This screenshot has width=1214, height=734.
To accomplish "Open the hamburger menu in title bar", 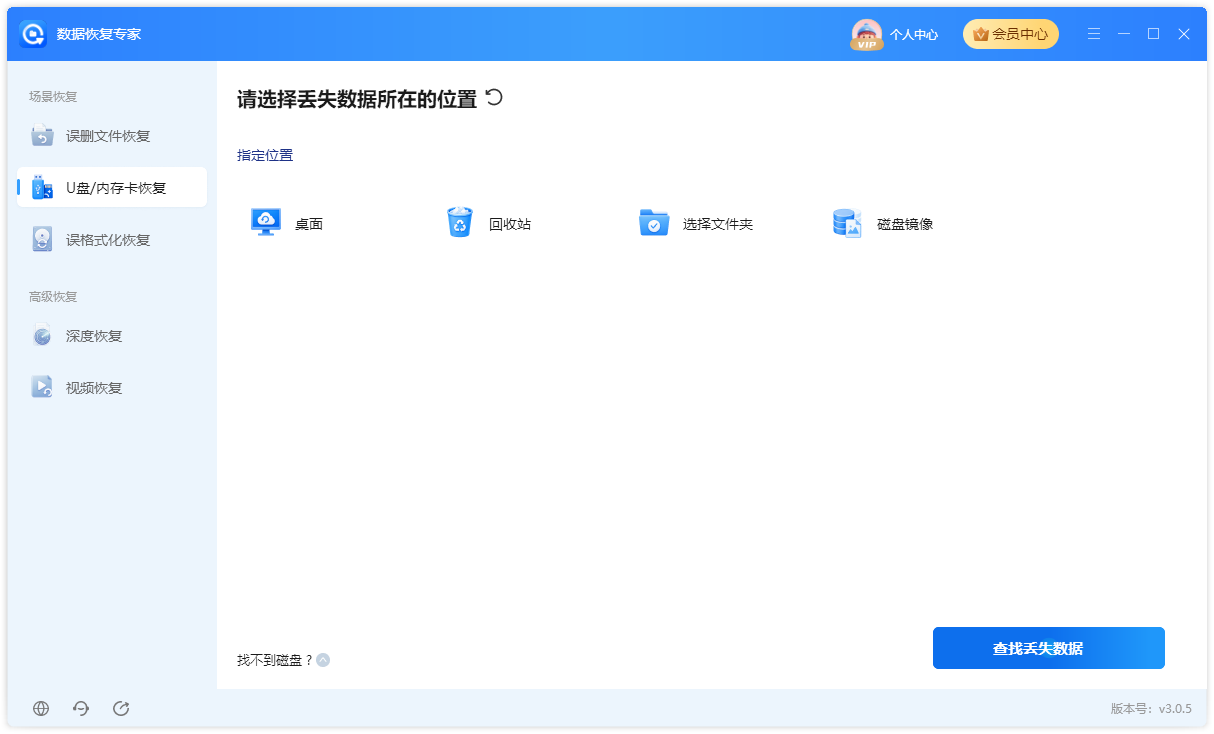I will click(x=1095, y=34).
